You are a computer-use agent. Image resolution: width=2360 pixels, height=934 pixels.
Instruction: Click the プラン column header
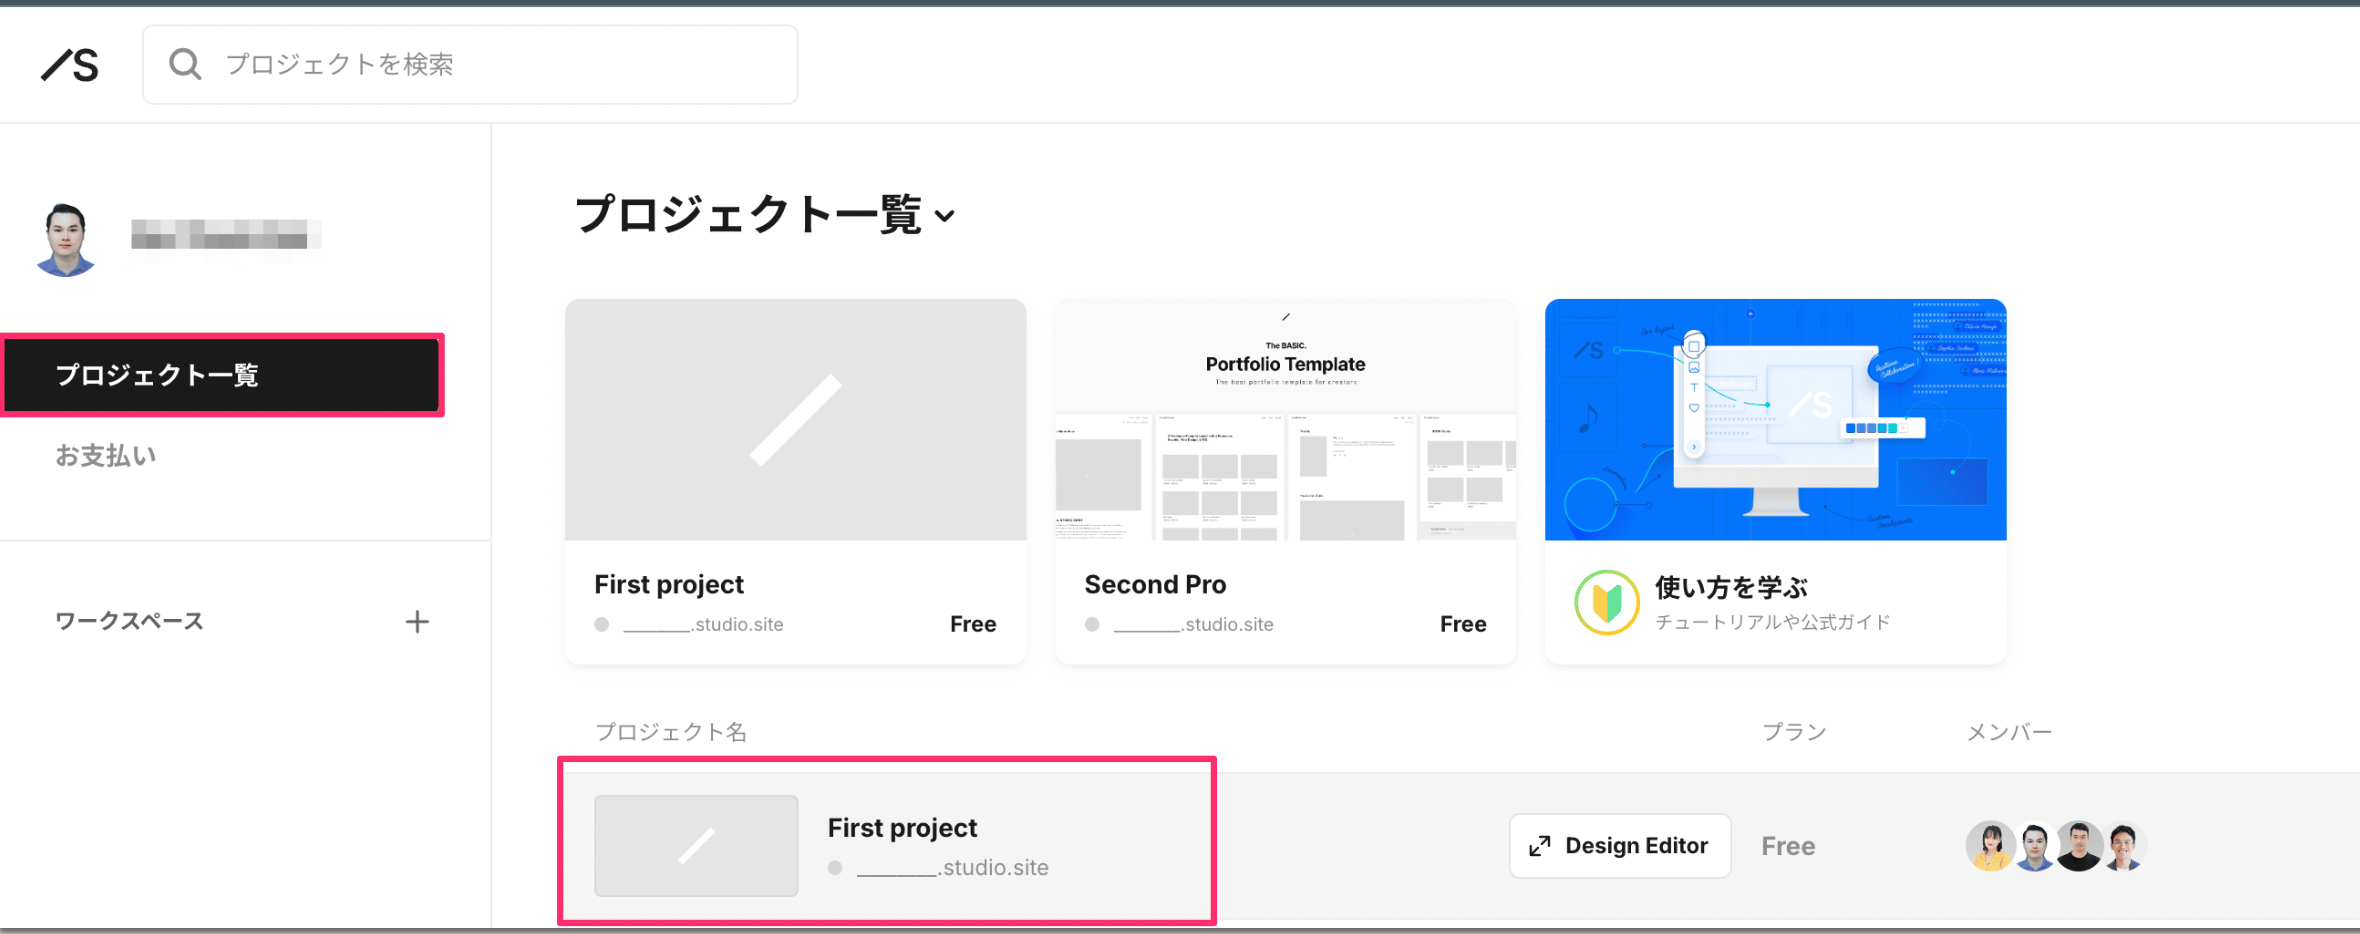[x=1794, y=732]
